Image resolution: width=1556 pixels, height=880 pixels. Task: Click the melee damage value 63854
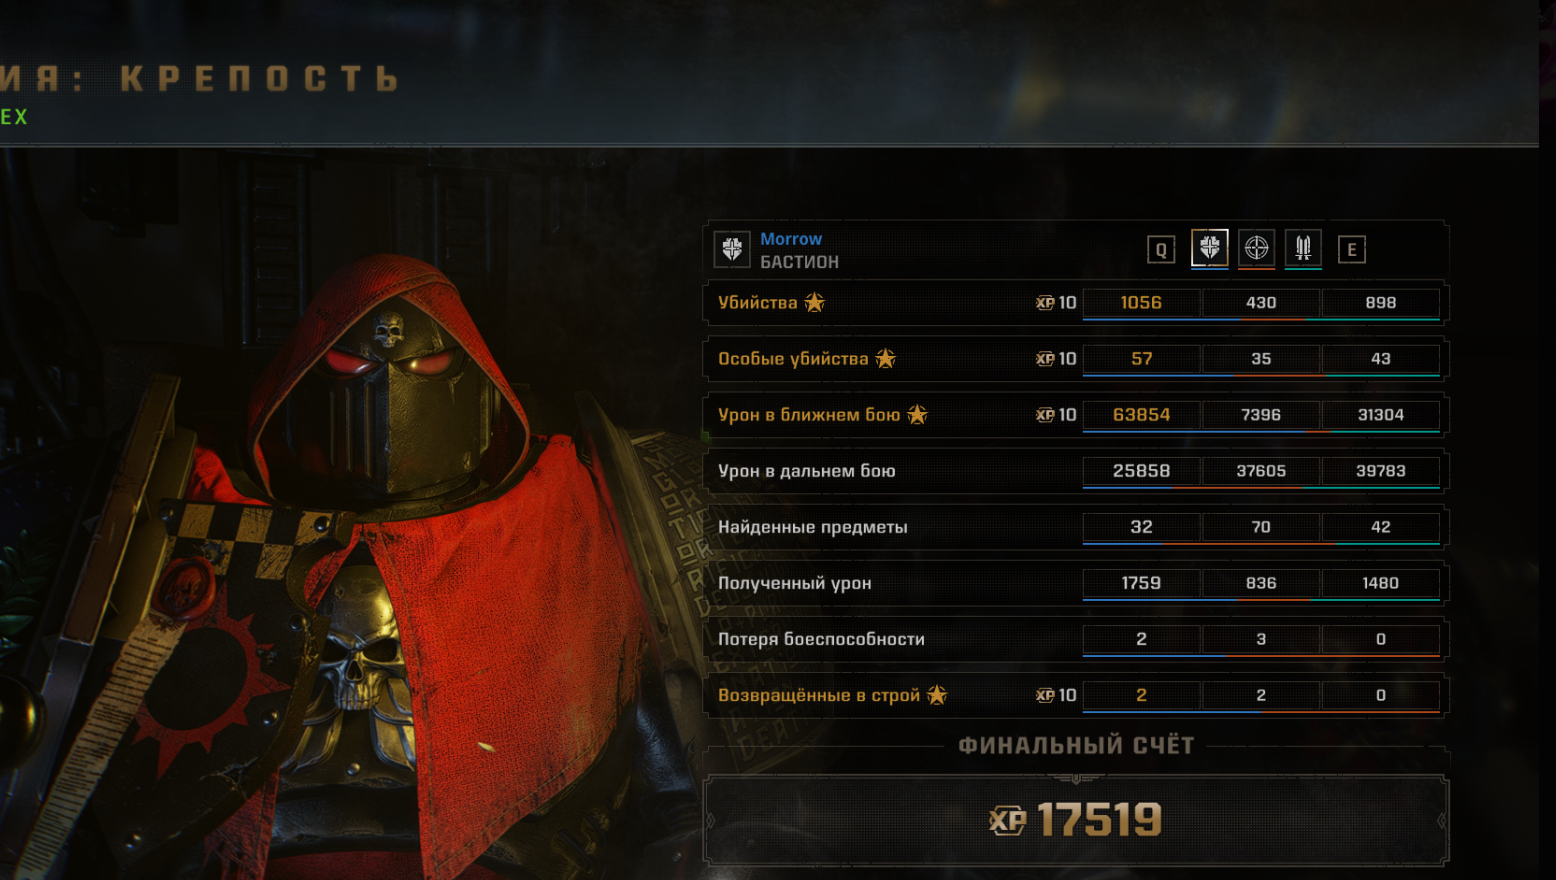click(1141, 414)
